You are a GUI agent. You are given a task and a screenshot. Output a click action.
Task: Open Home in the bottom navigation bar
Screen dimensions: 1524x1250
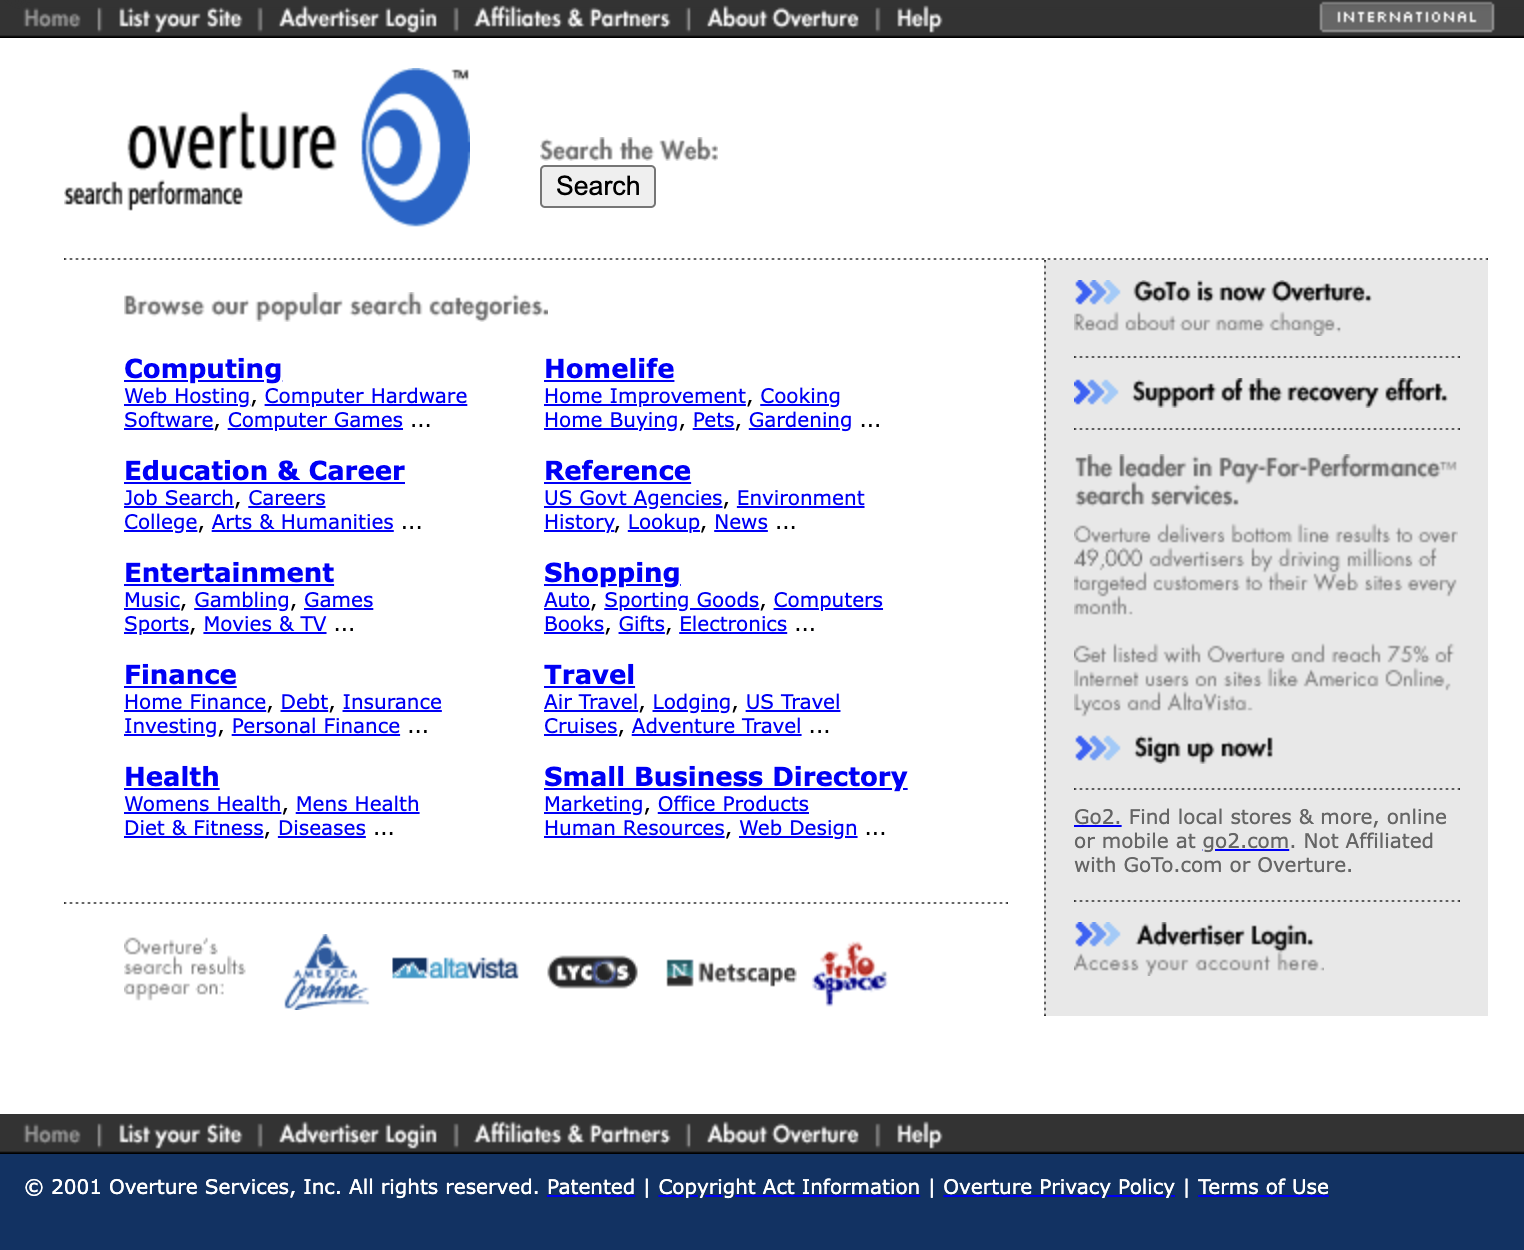tap(52, 1134)
